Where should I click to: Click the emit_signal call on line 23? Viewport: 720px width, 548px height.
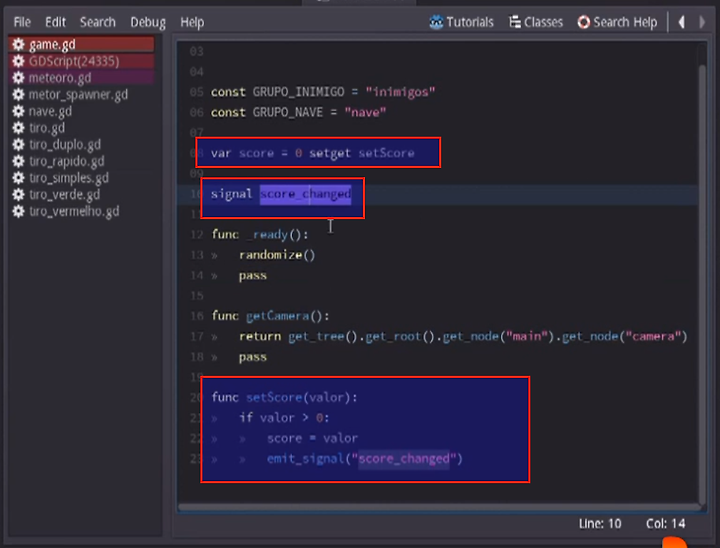tap(365, 458)
